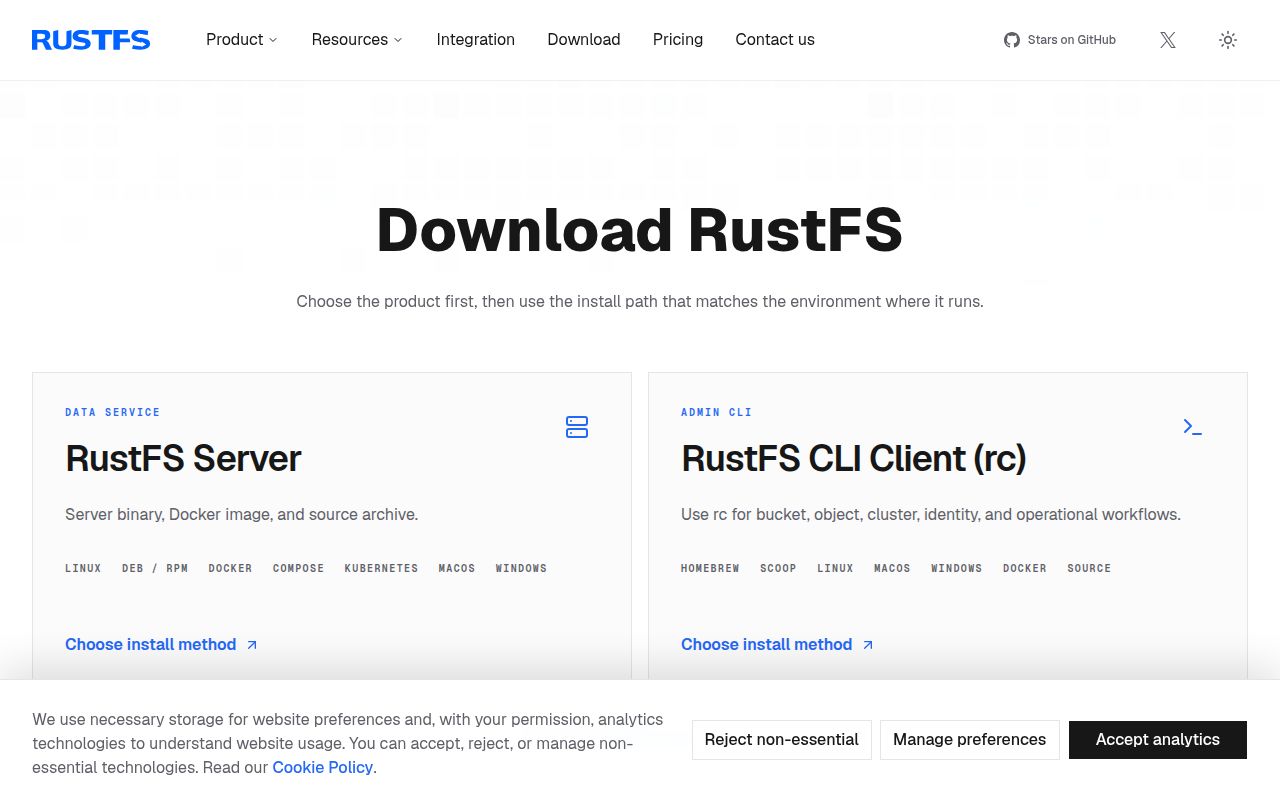Click the terminal prompt icon in CLI card
The height and width of the screenshot is (800, 1280).
click(x=1193, y=427)
